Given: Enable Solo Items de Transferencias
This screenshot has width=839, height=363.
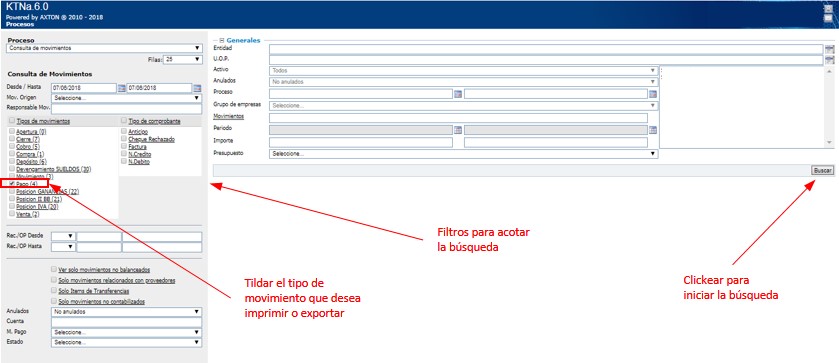Looking at the screenshot, I should 54,290.
